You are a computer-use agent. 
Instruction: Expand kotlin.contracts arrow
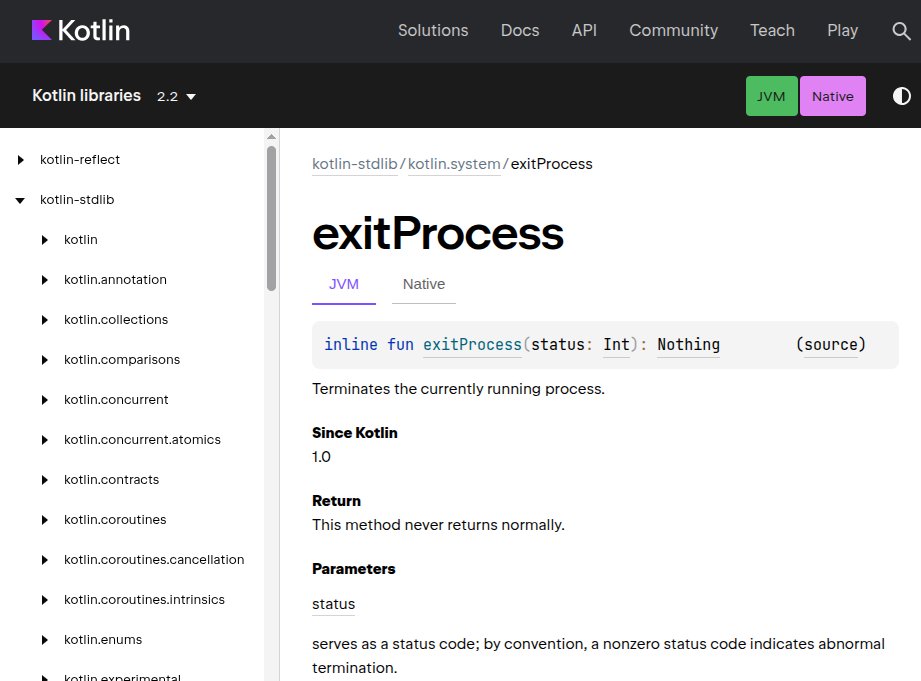(x=45, y=480)
